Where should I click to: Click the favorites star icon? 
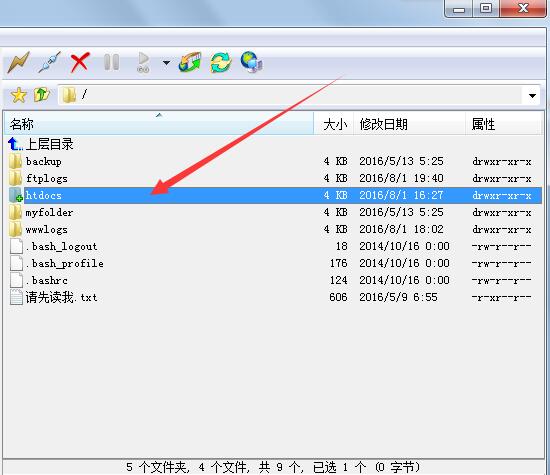(18, 95)
